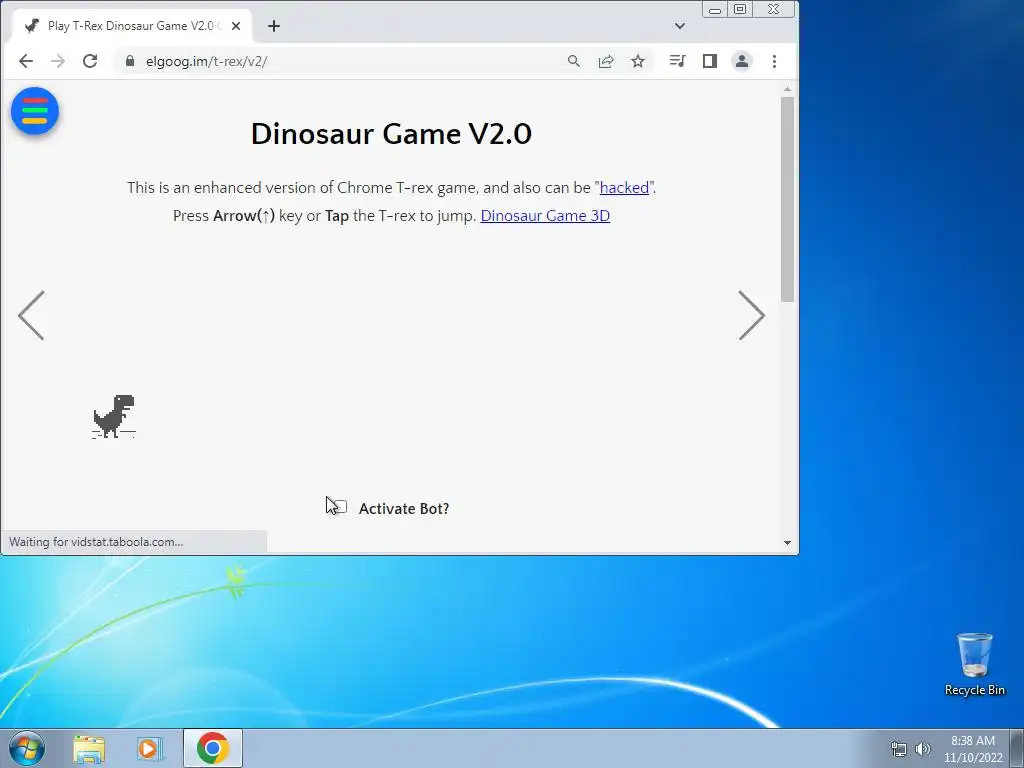Open the Chrome profile avatar
Screen dimensions: 1024x768
pyautogui.click(x=742, y=61)
